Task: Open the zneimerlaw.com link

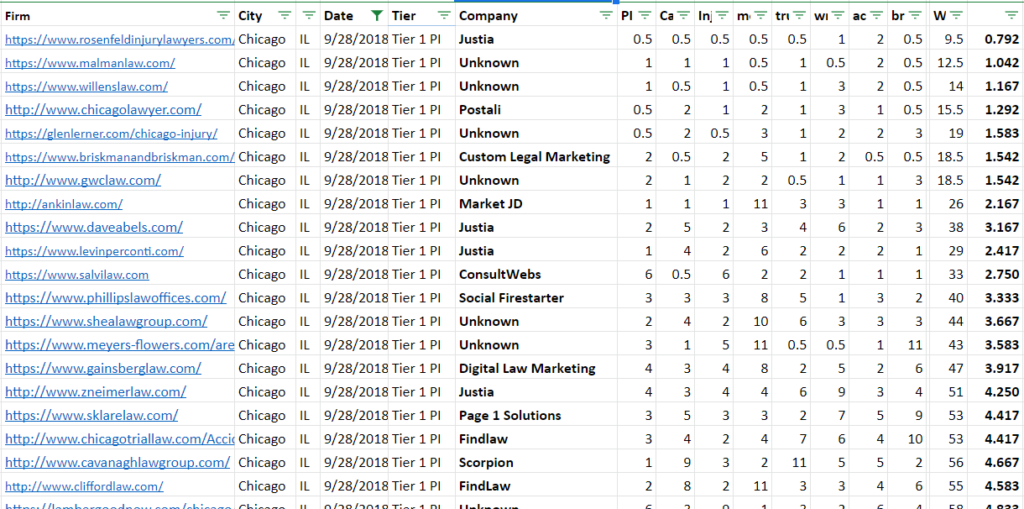Action: [95, 392]
